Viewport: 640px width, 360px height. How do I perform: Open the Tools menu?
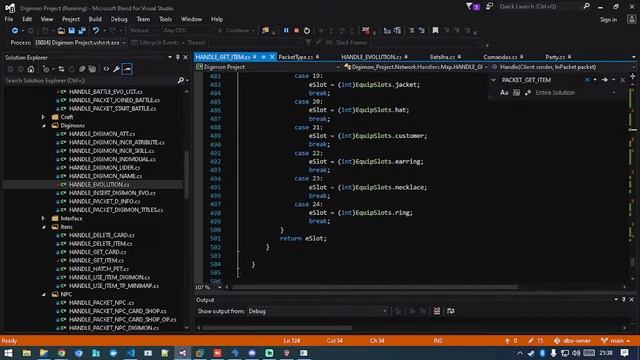[165, 19]
